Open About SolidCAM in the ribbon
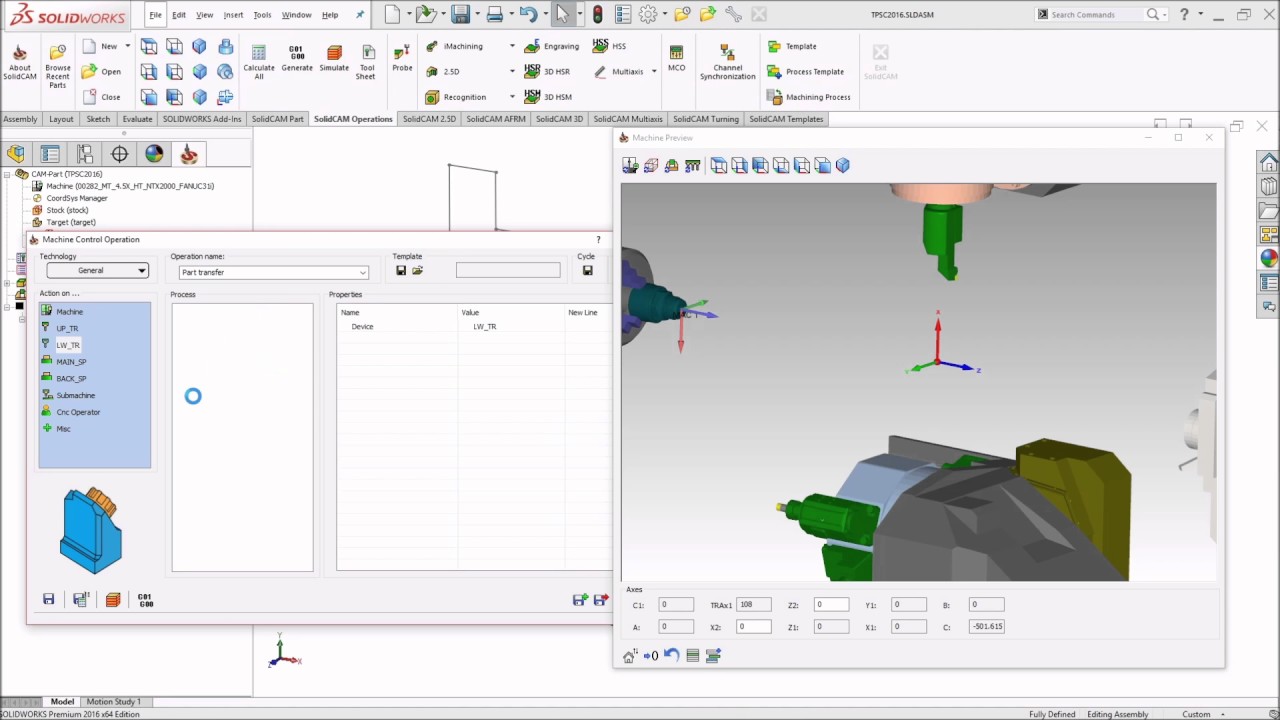The height and width of the screenshot is (720, 1280). [20, 62]
